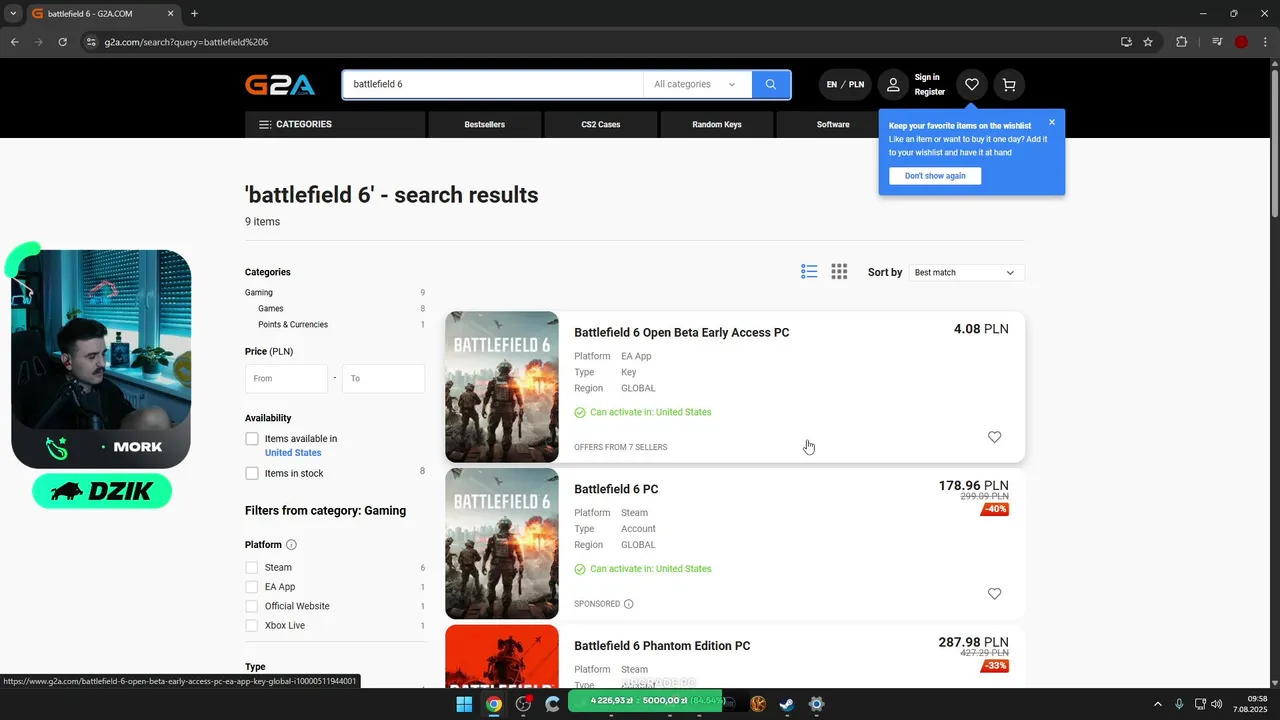Open the All categories dropdown

[x=697, y=85]
